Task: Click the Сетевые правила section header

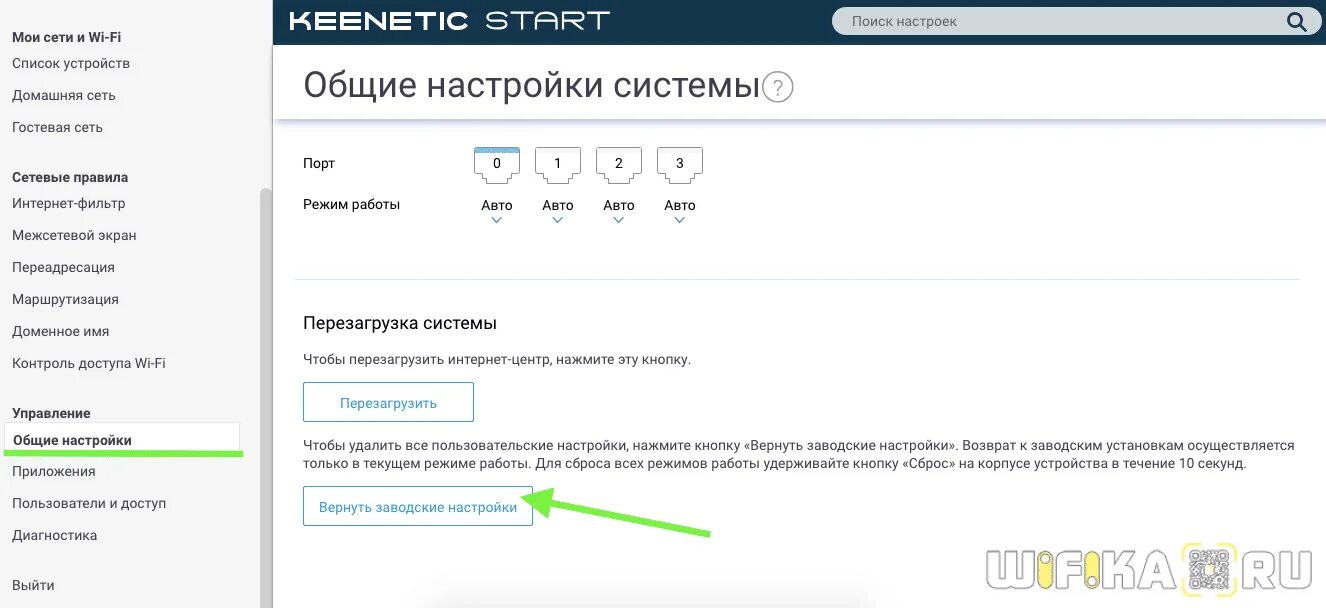Action: click(70, 177)
